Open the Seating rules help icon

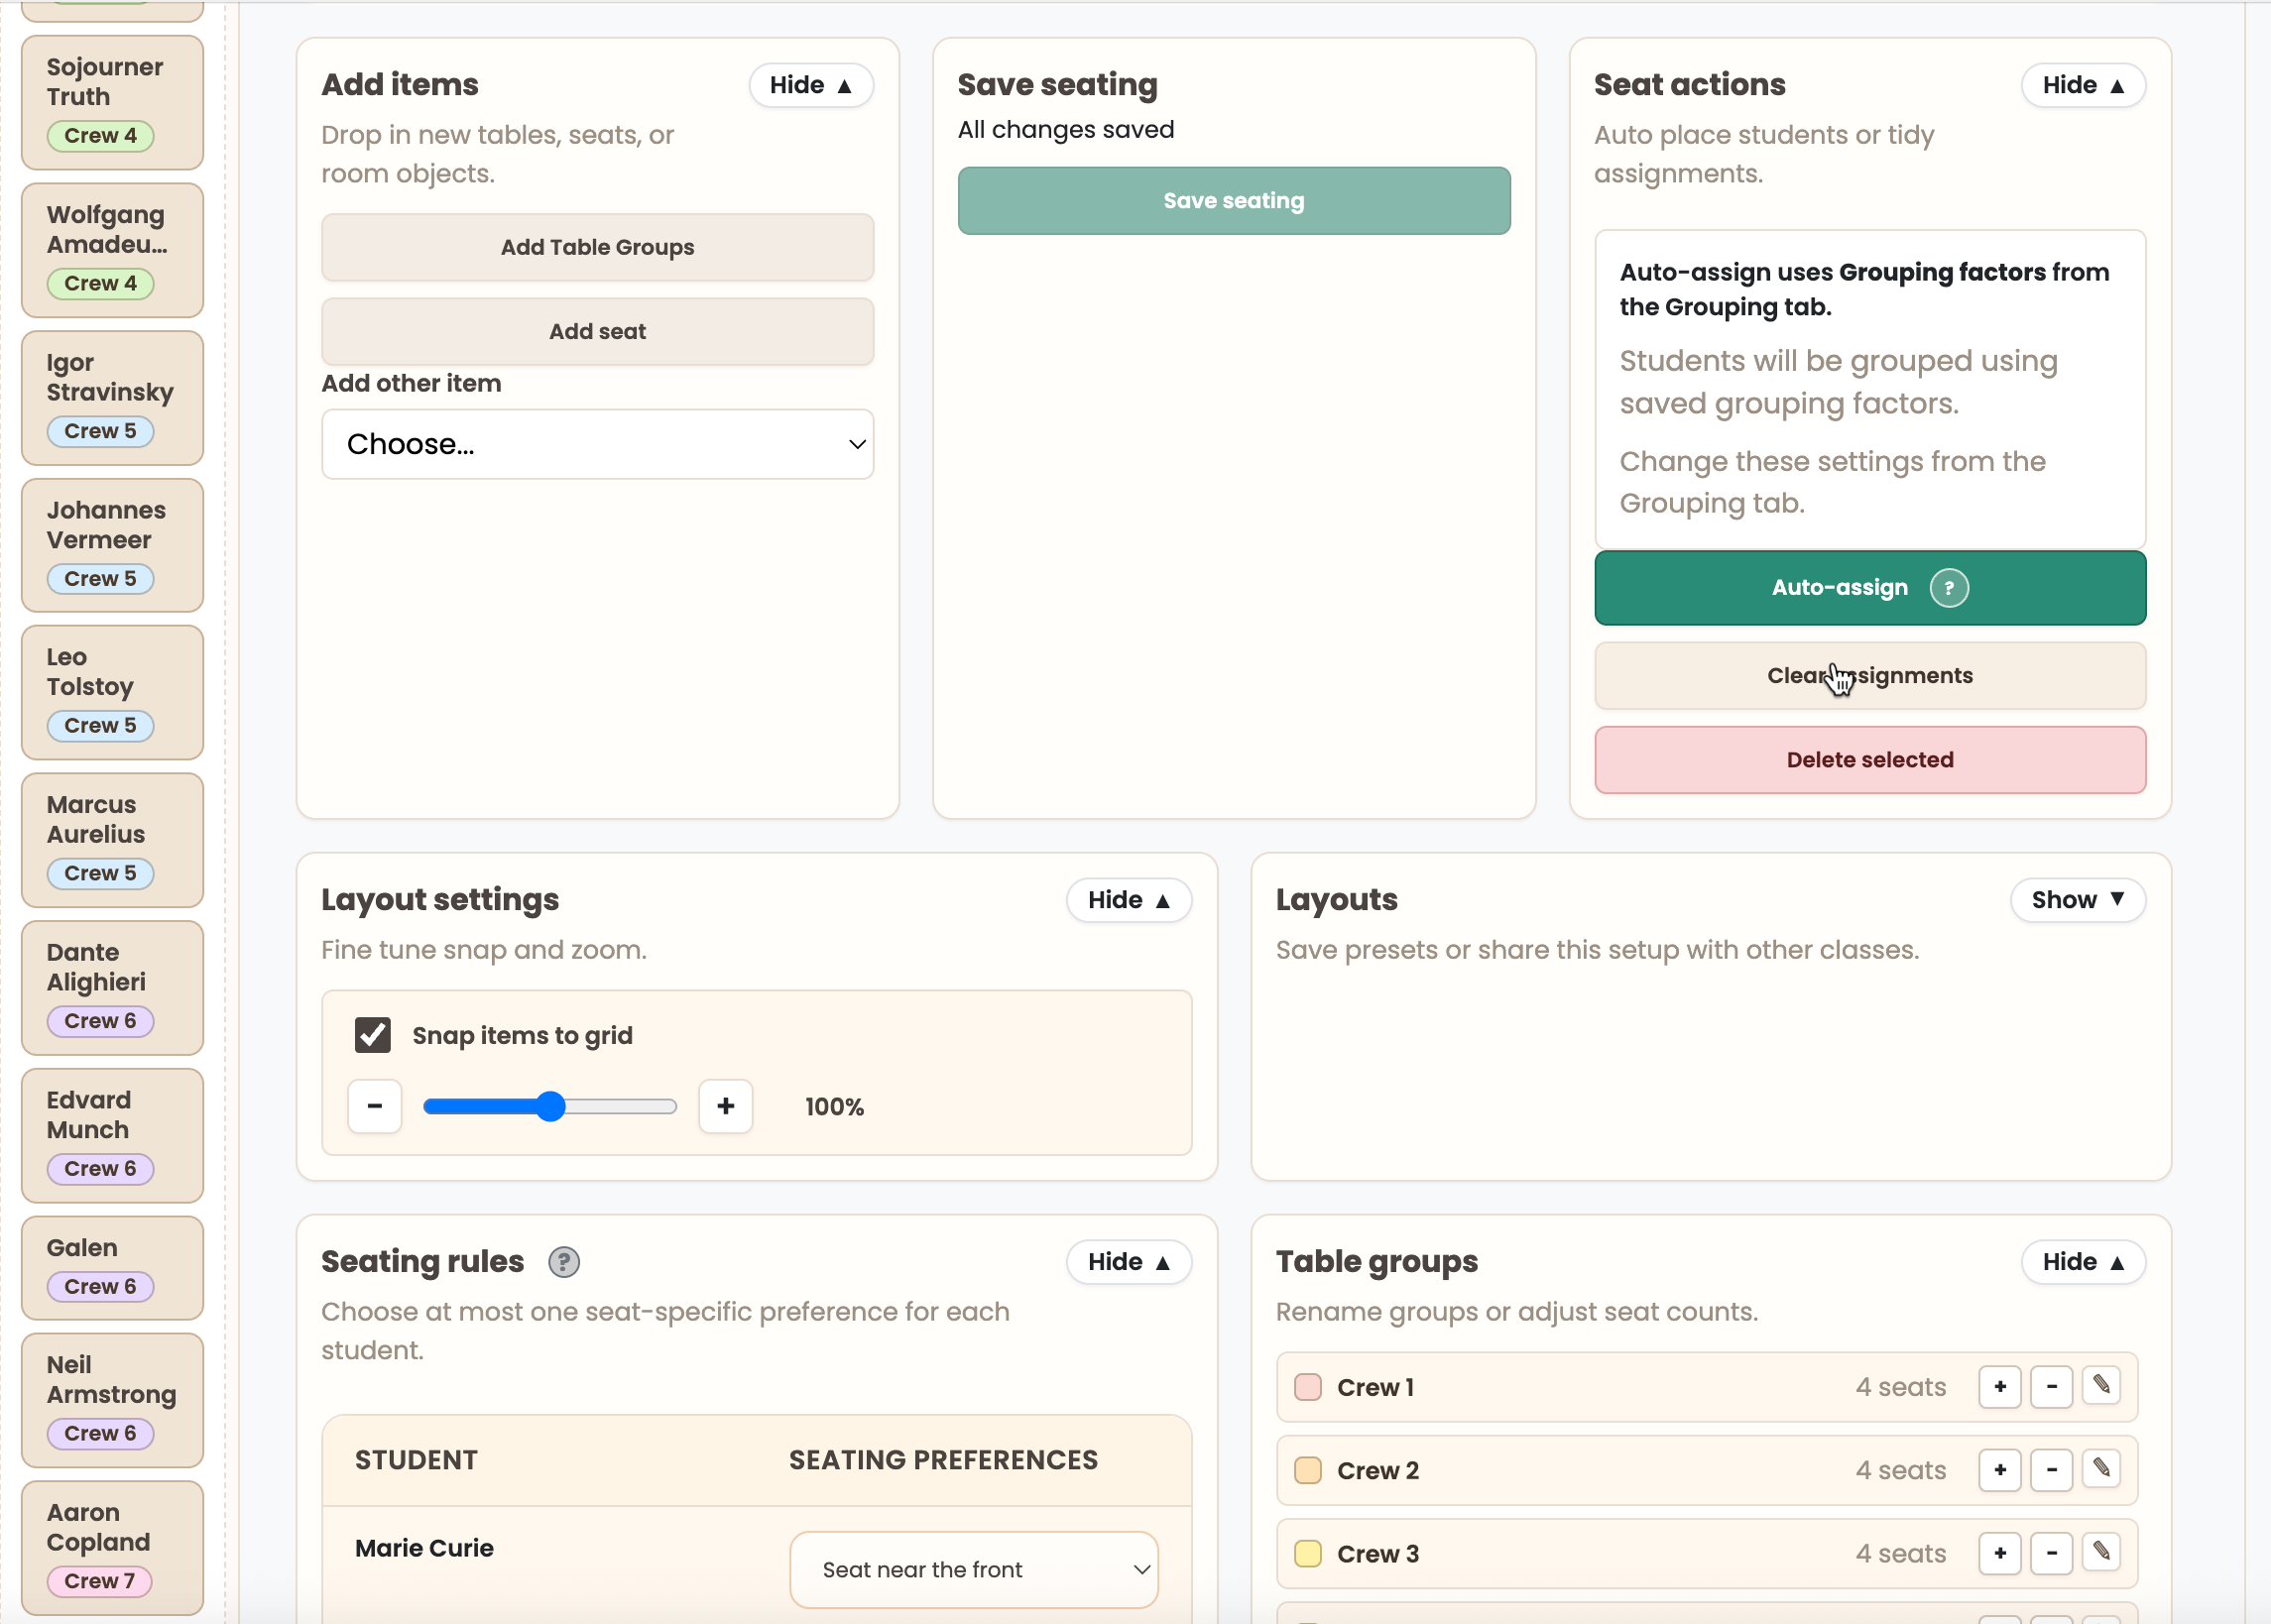pos(563,1261)
